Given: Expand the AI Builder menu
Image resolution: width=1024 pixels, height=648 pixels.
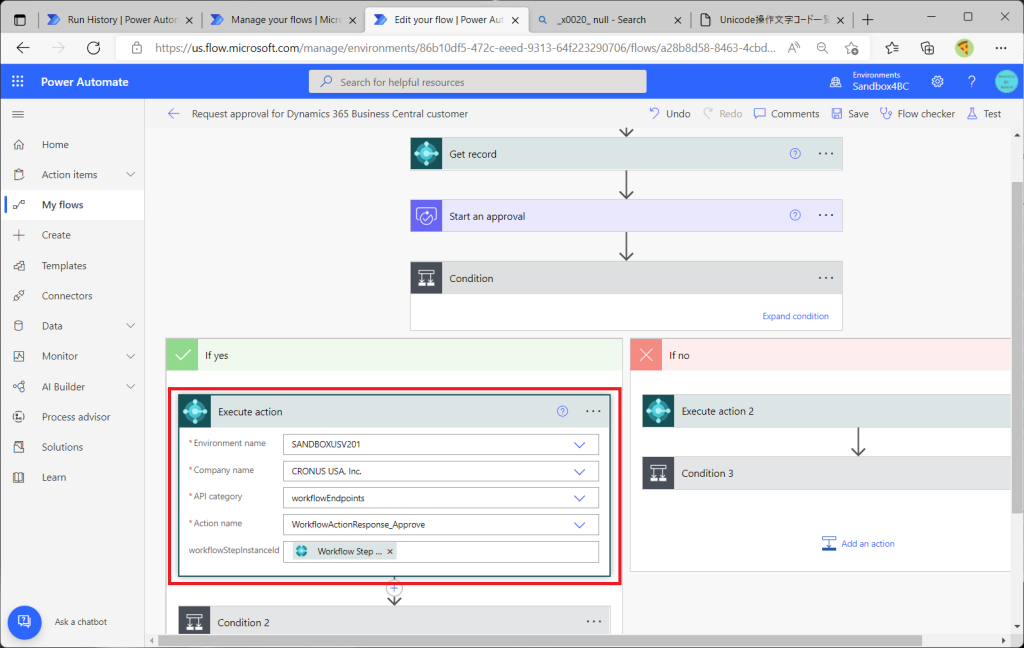Looking at the screenshot, I should (x=131, y=386).
